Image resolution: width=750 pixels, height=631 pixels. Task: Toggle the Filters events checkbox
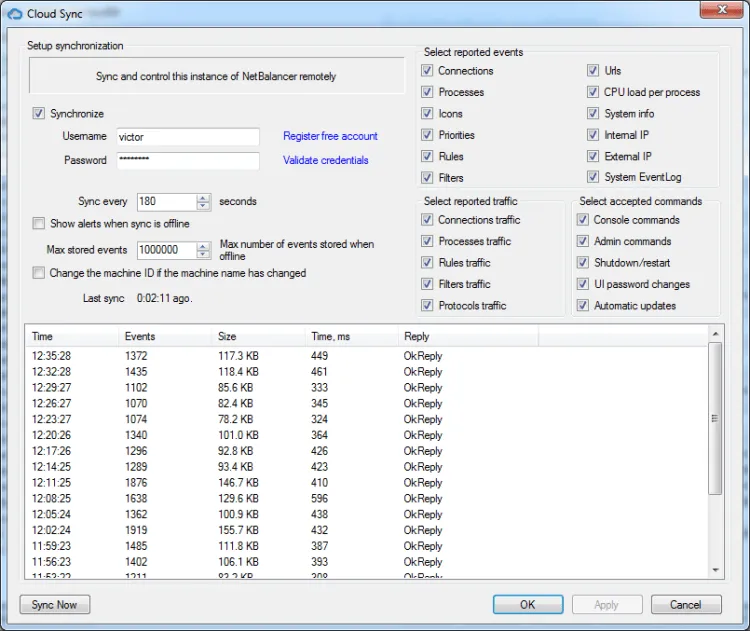427,177
